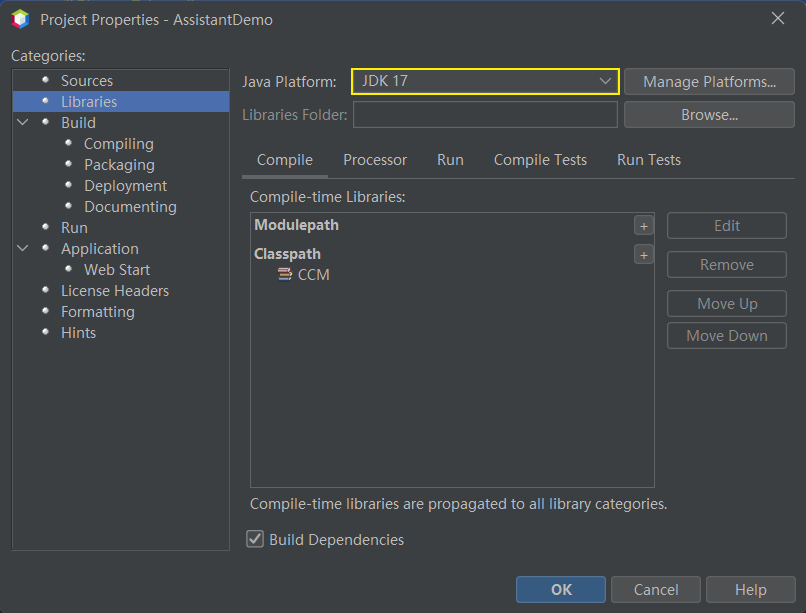Viewport: 806px width, 613px height.
Task: Collapse the Build category node
Action: click(x=23, y=123)
